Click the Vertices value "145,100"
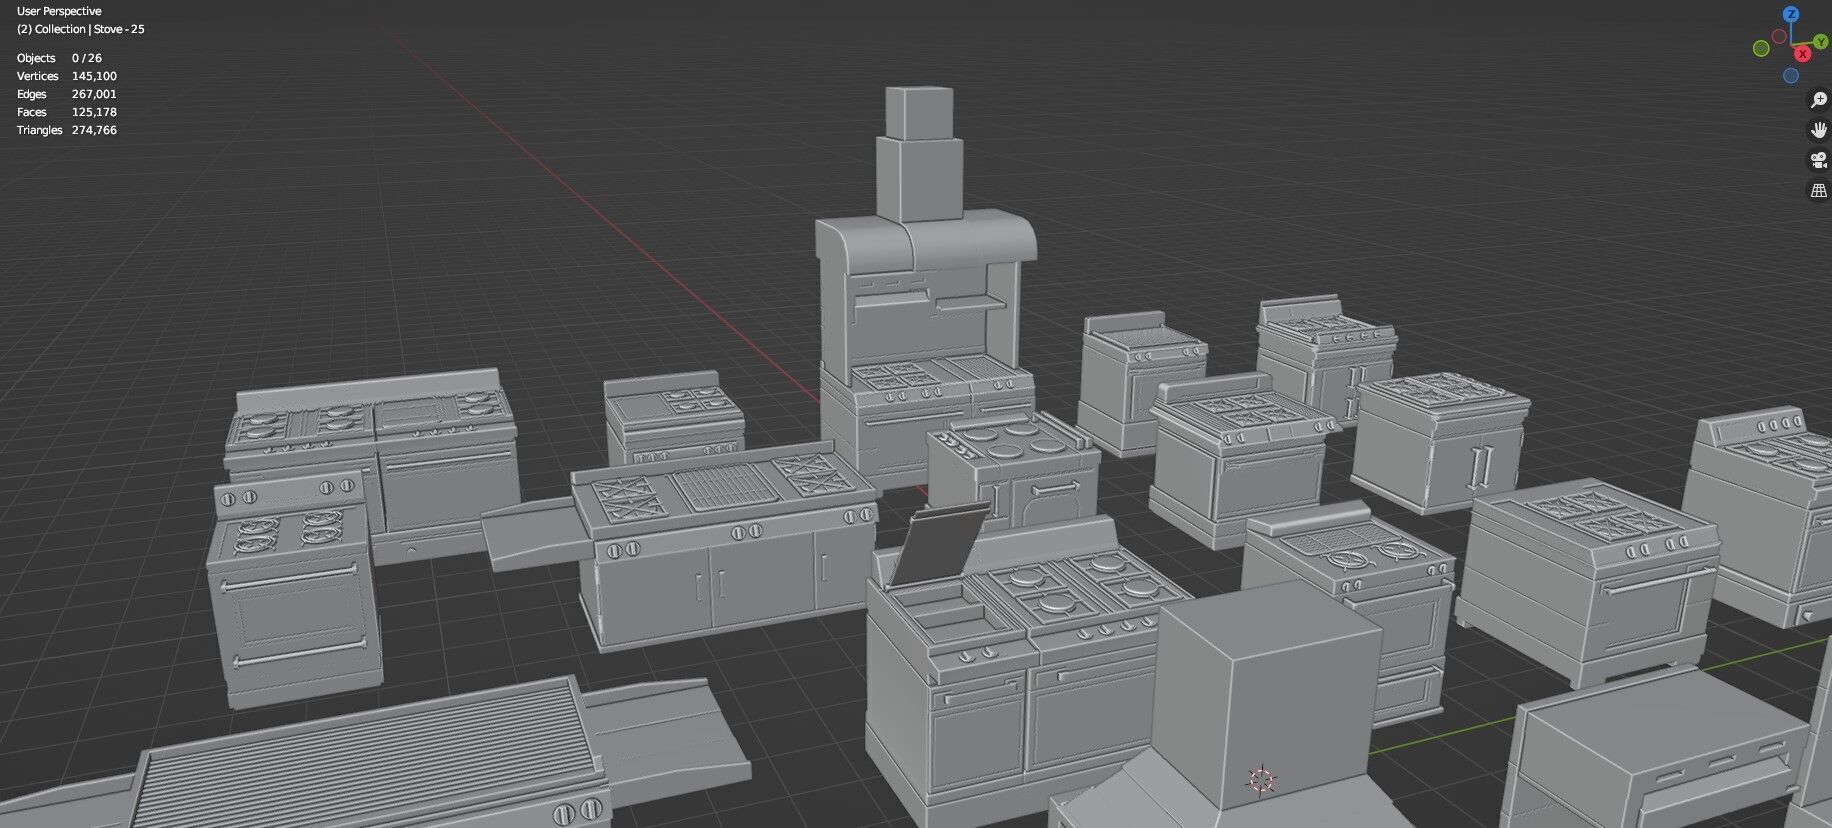Image resolution: width=1832 pixels, height=828 pixels. pyautogui.click(x=94, y=76)
